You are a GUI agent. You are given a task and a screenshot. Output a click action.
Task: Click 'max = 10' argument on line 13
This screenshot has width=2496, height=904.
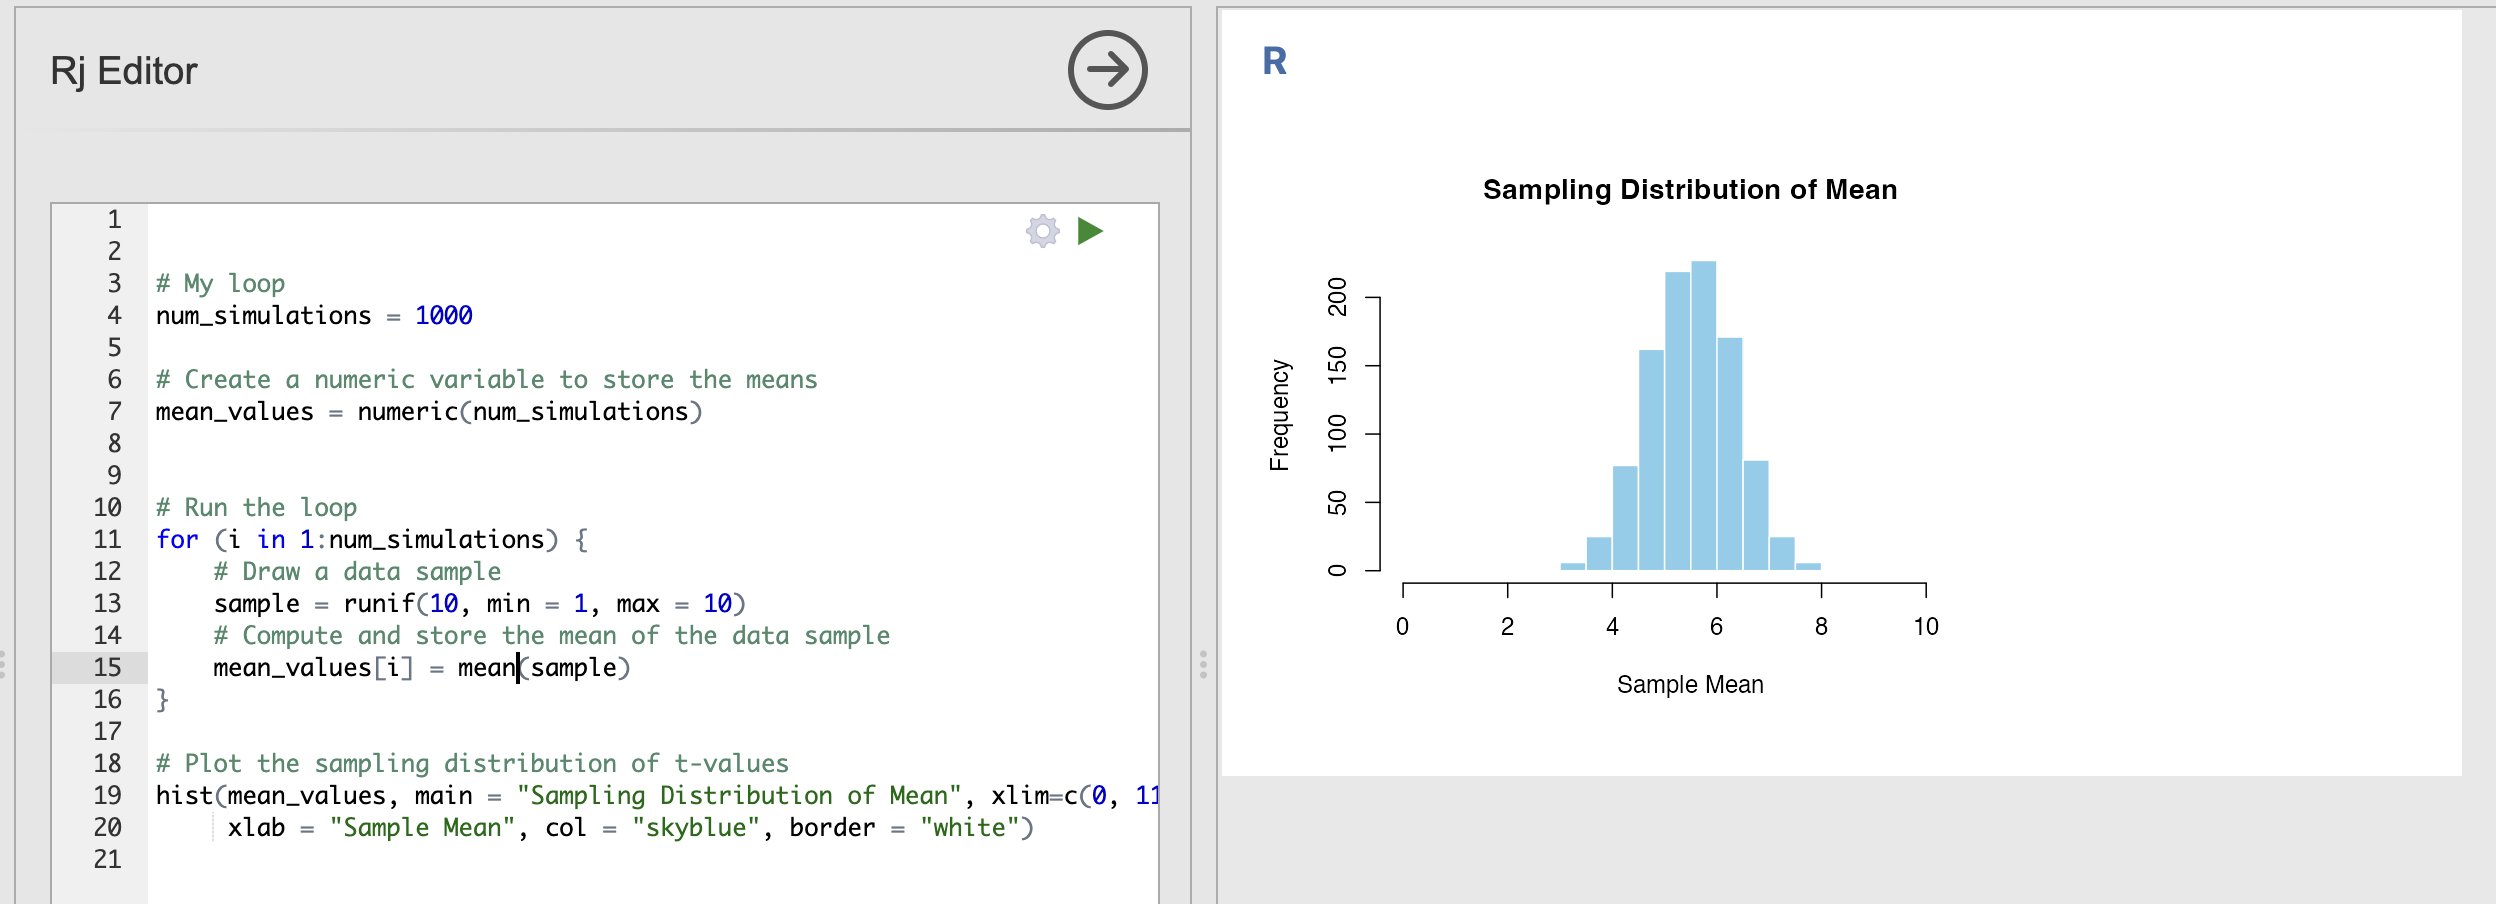coord(675,603)
